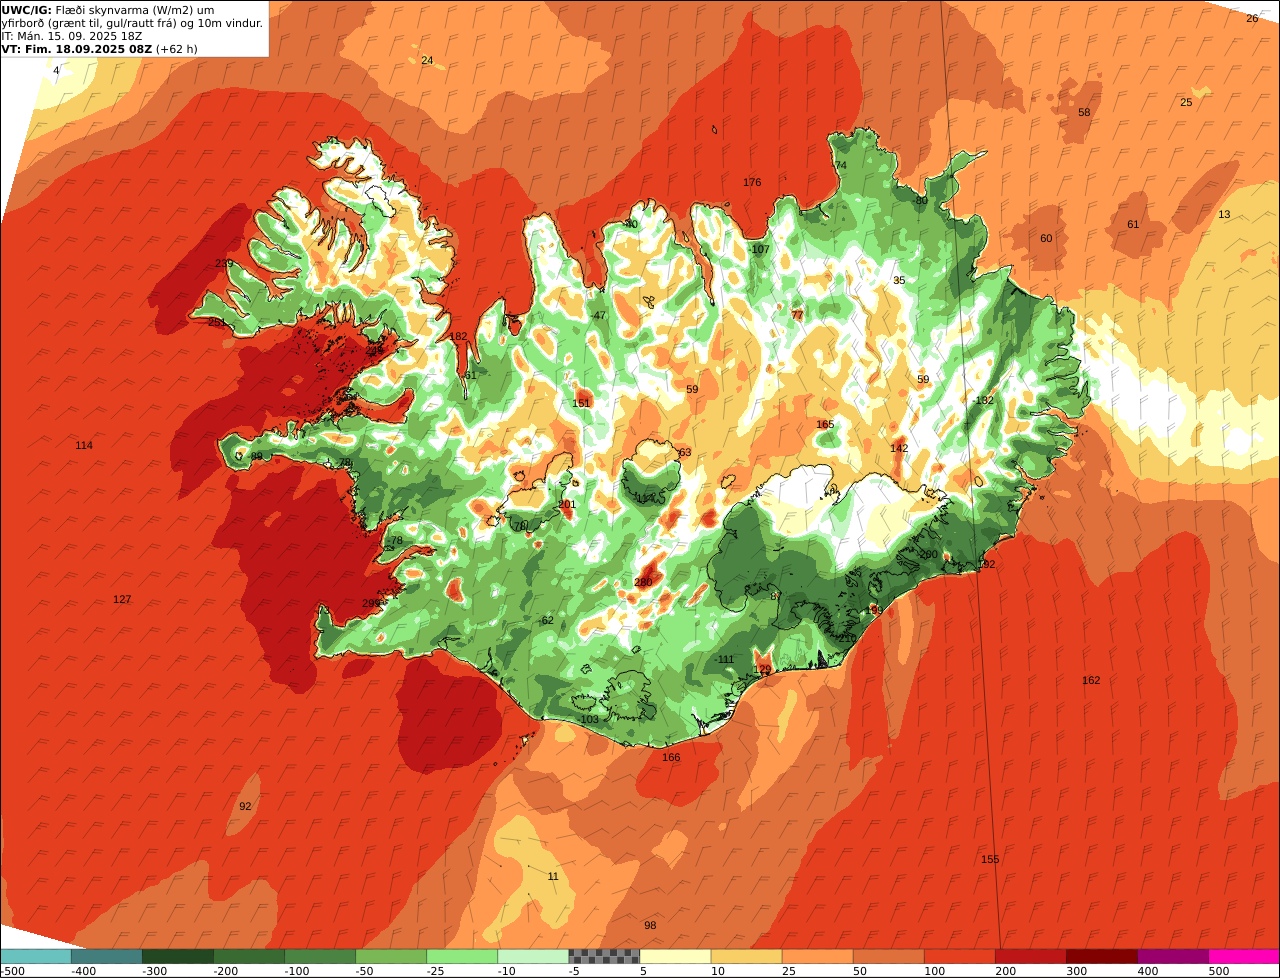Click the map value 192 on the southeast coast
1280x978 pixels.
(x=987, y=564)
